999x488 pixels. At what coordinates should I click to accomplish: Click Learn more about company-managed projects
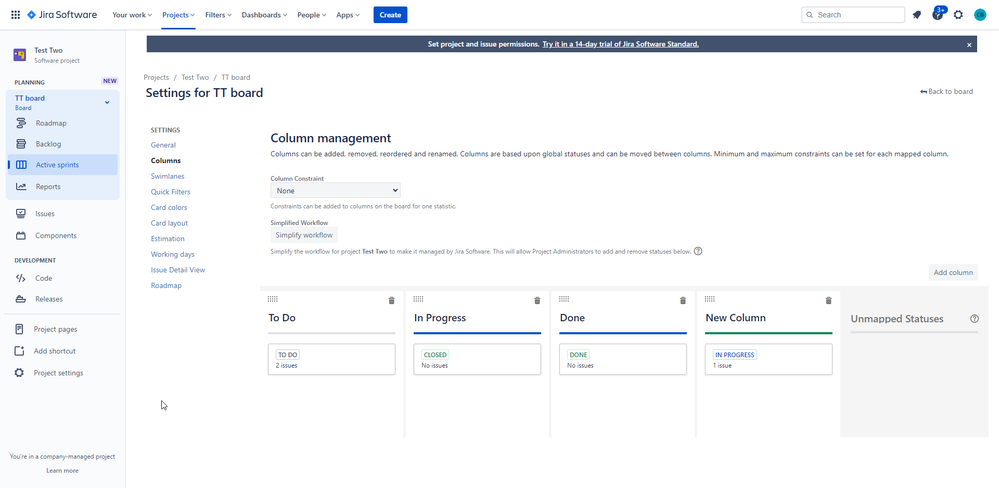[62, 471]
